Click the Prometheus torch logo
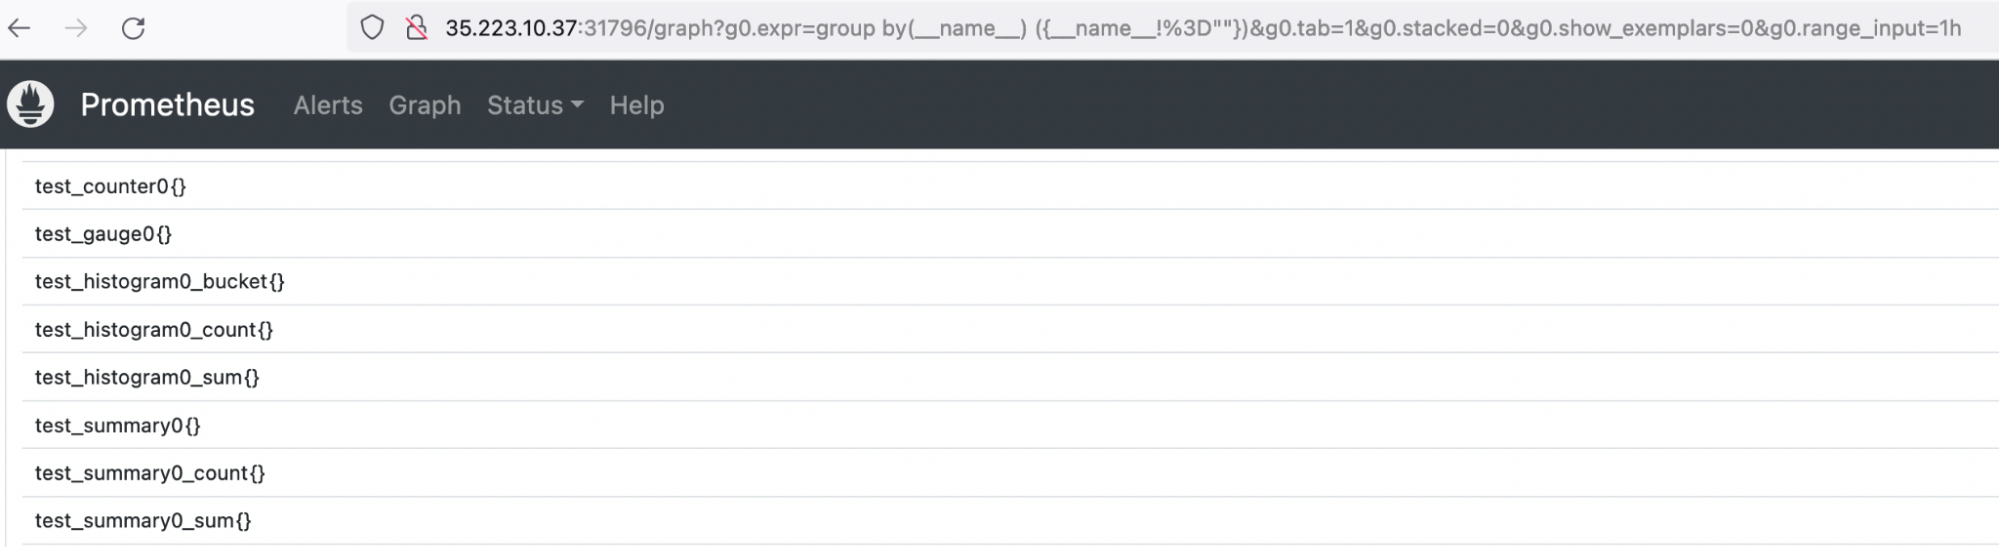 (30, 104)
